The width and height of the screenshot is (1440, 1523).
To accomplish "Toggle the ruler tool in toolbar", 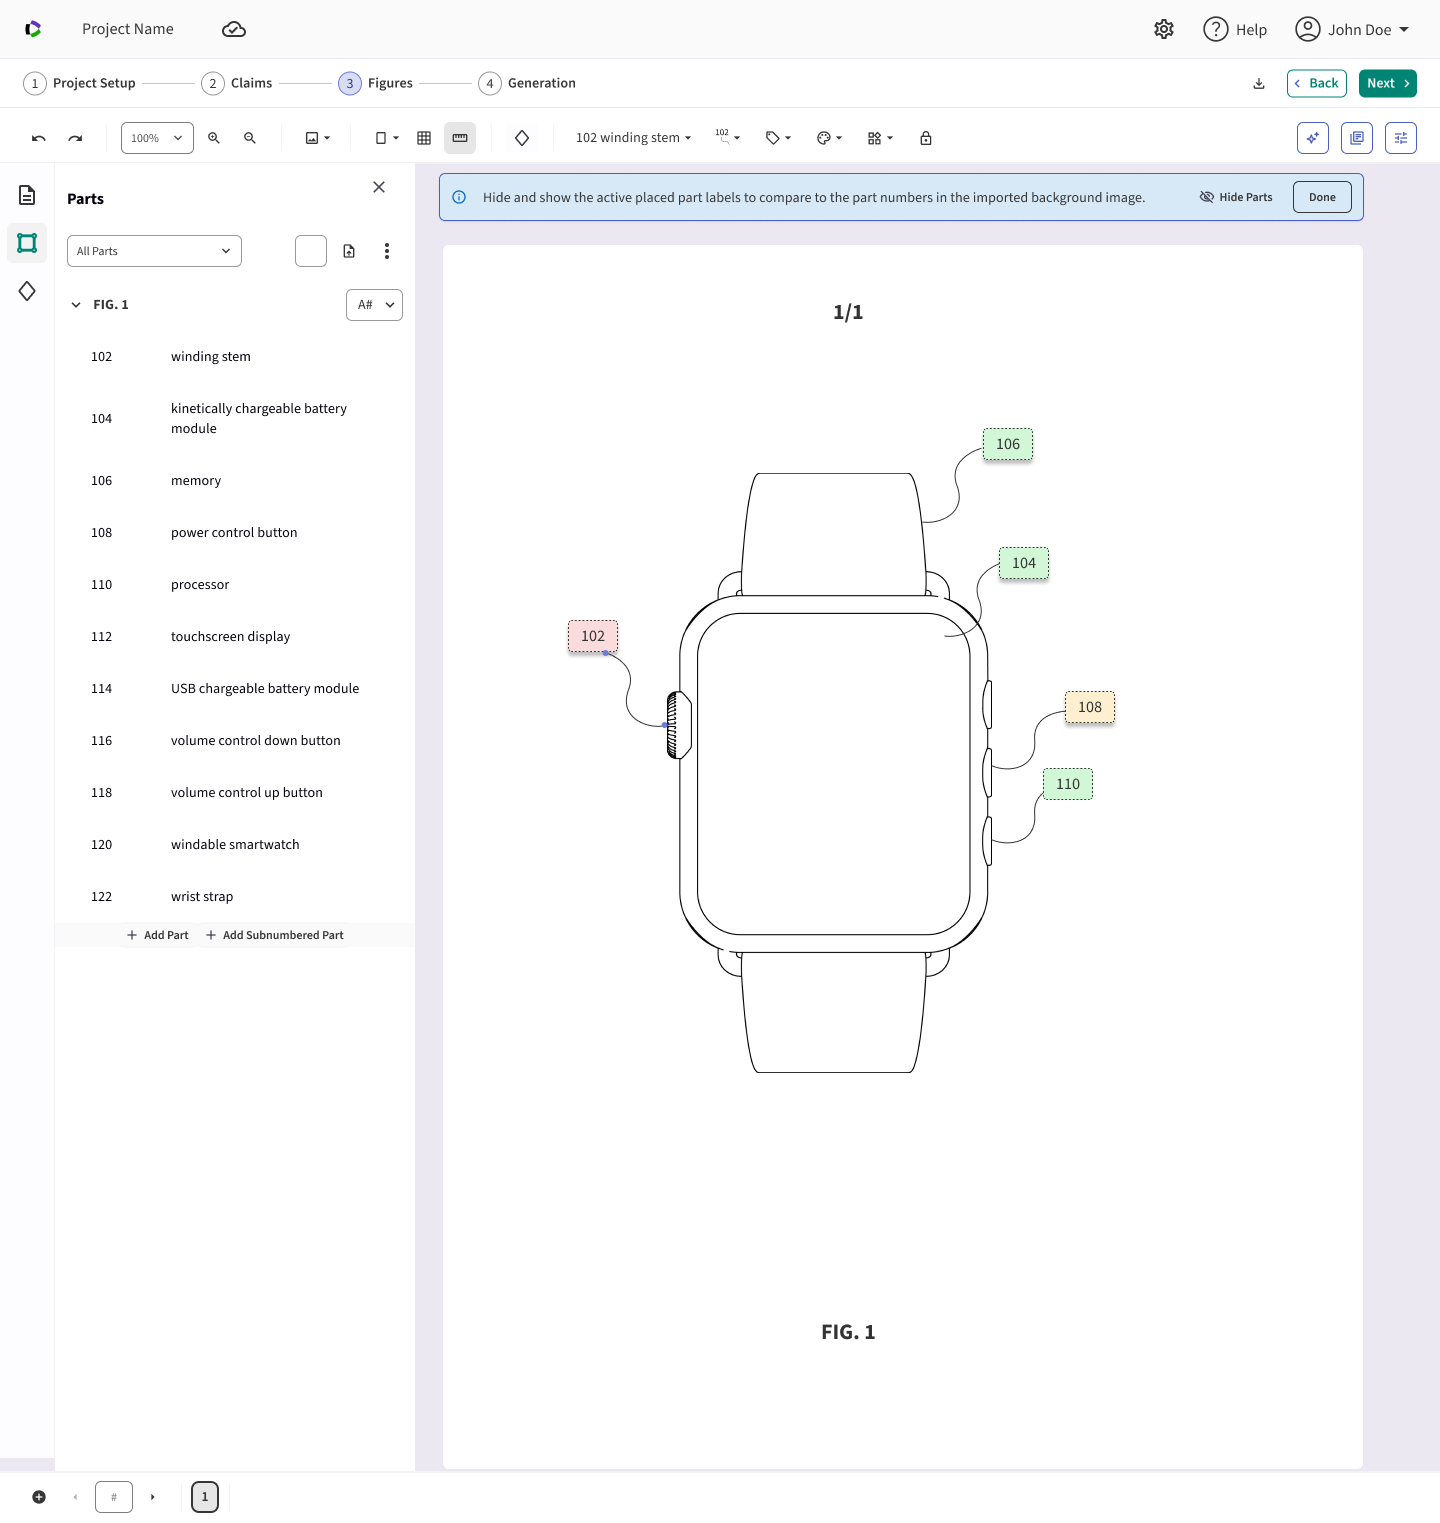I will click(460, 138).
